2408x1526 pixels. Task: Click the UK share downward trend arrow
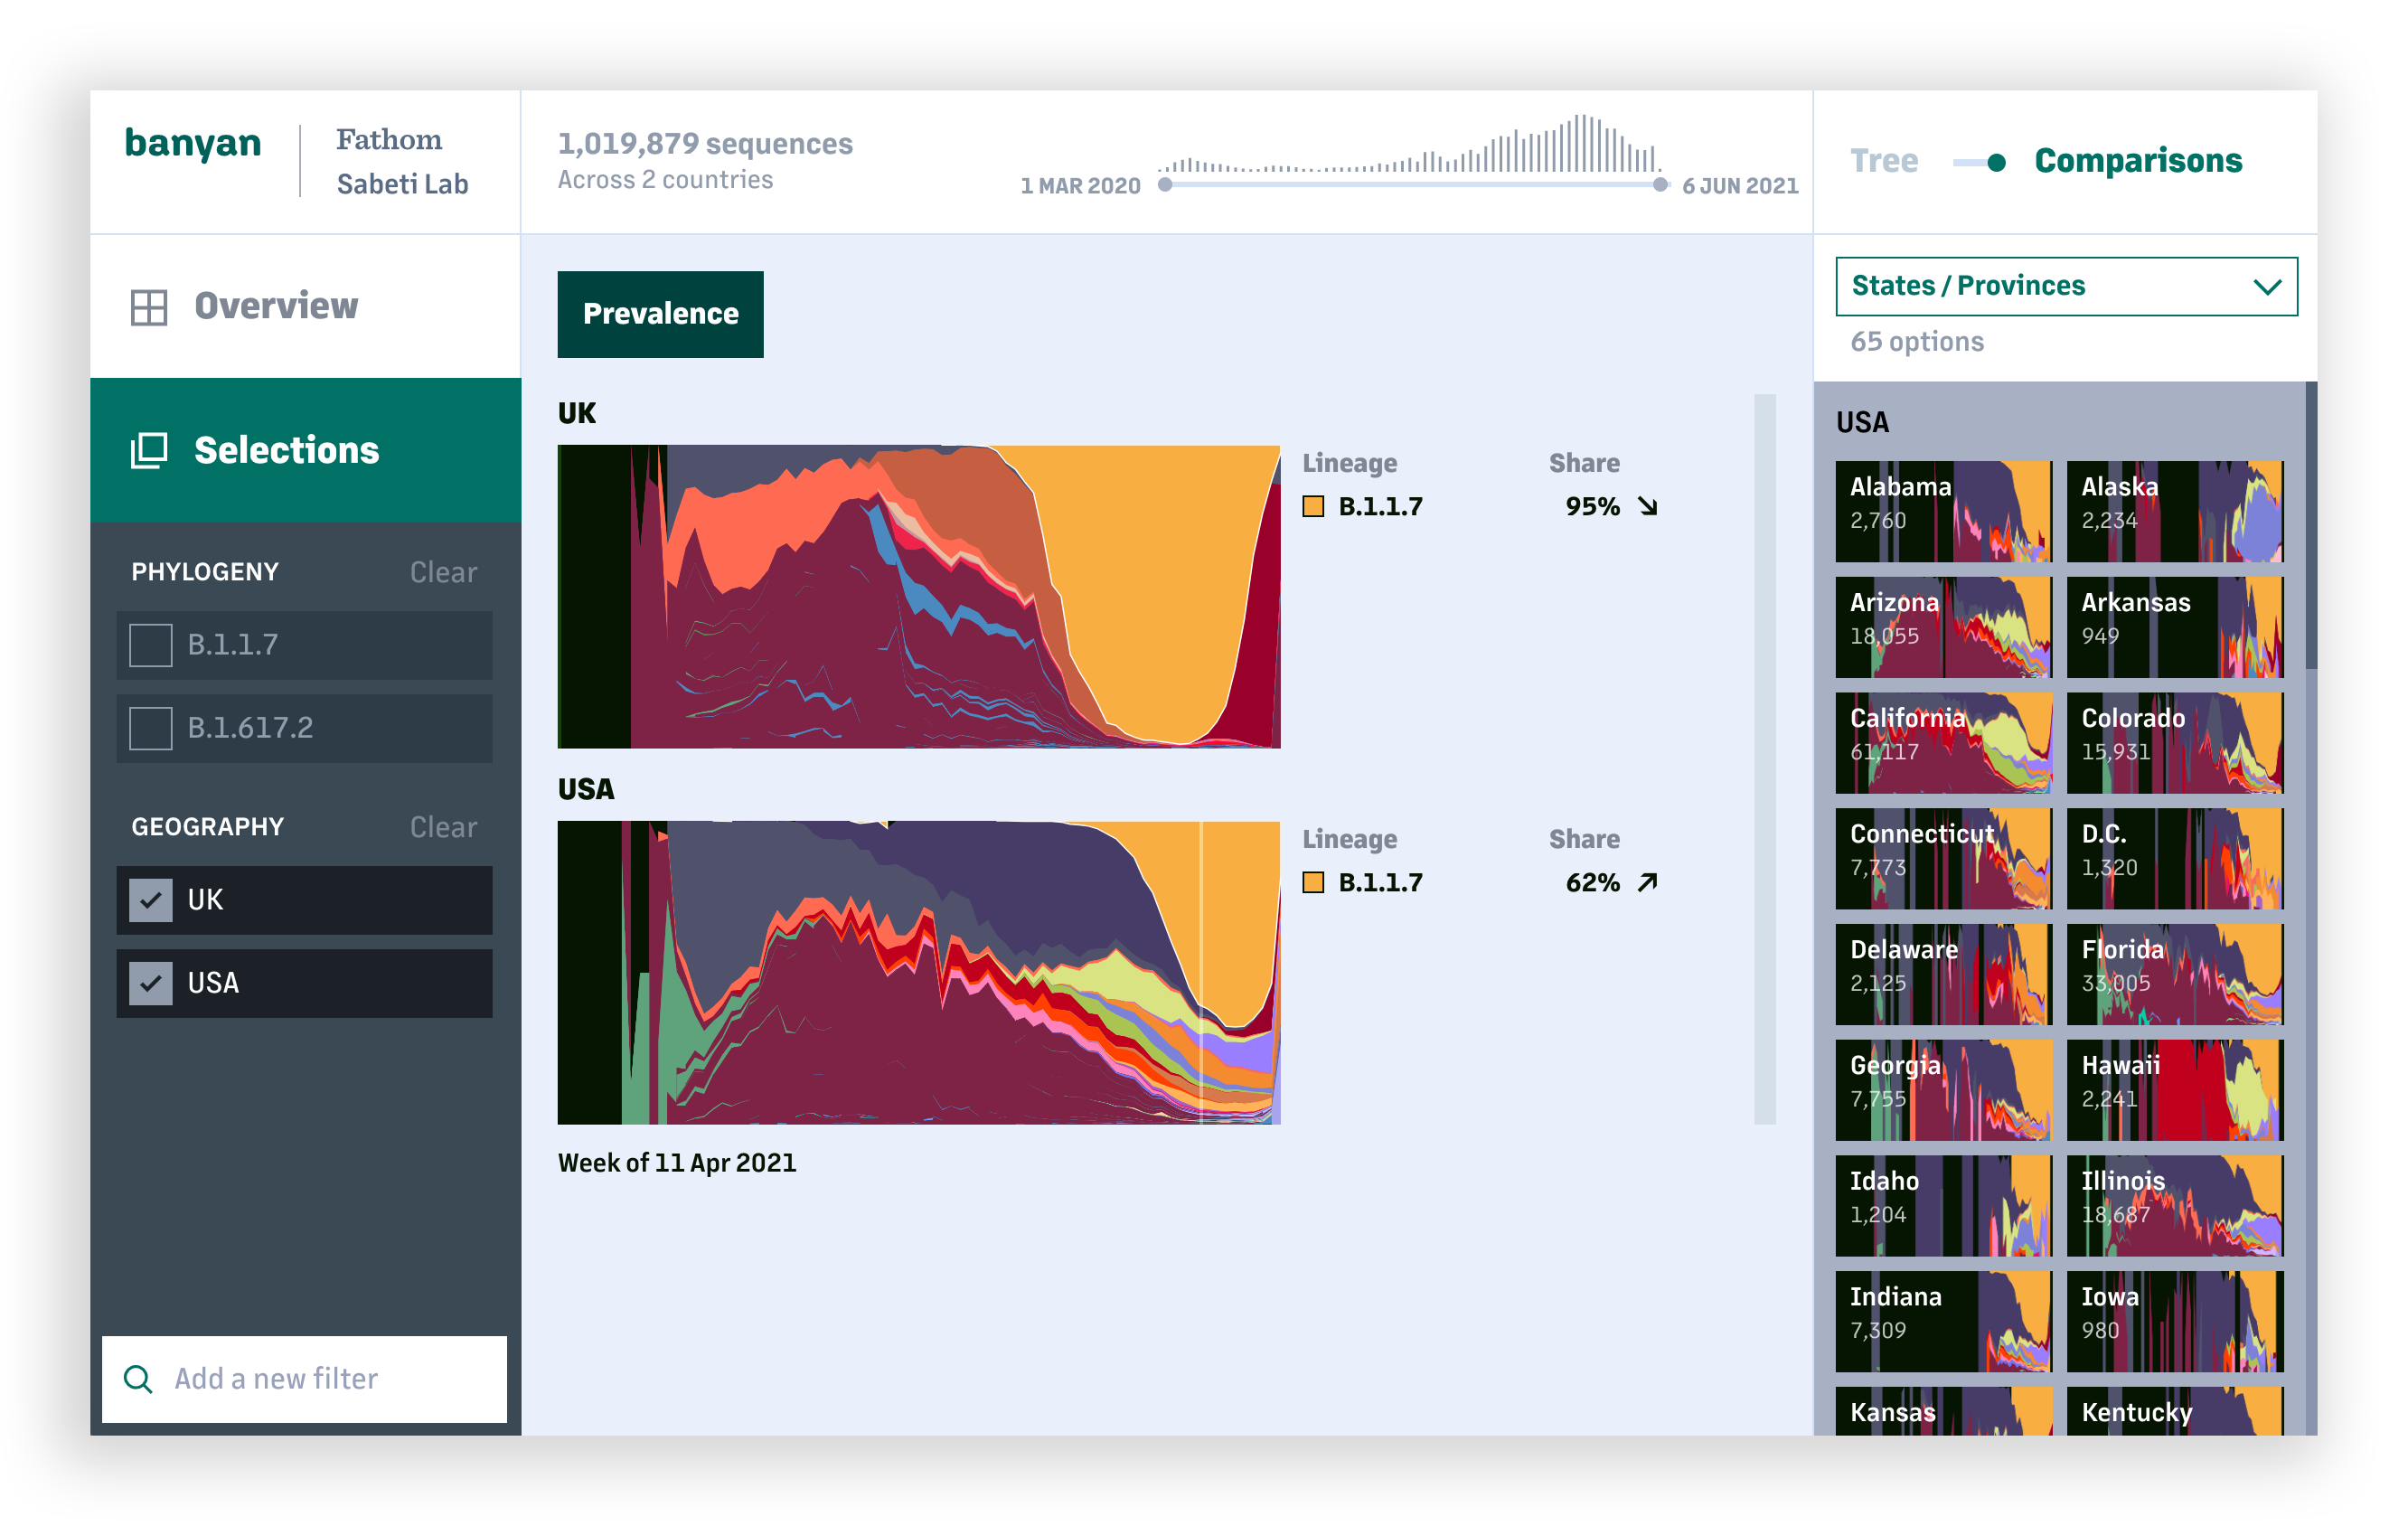(x=1647, y=507)
